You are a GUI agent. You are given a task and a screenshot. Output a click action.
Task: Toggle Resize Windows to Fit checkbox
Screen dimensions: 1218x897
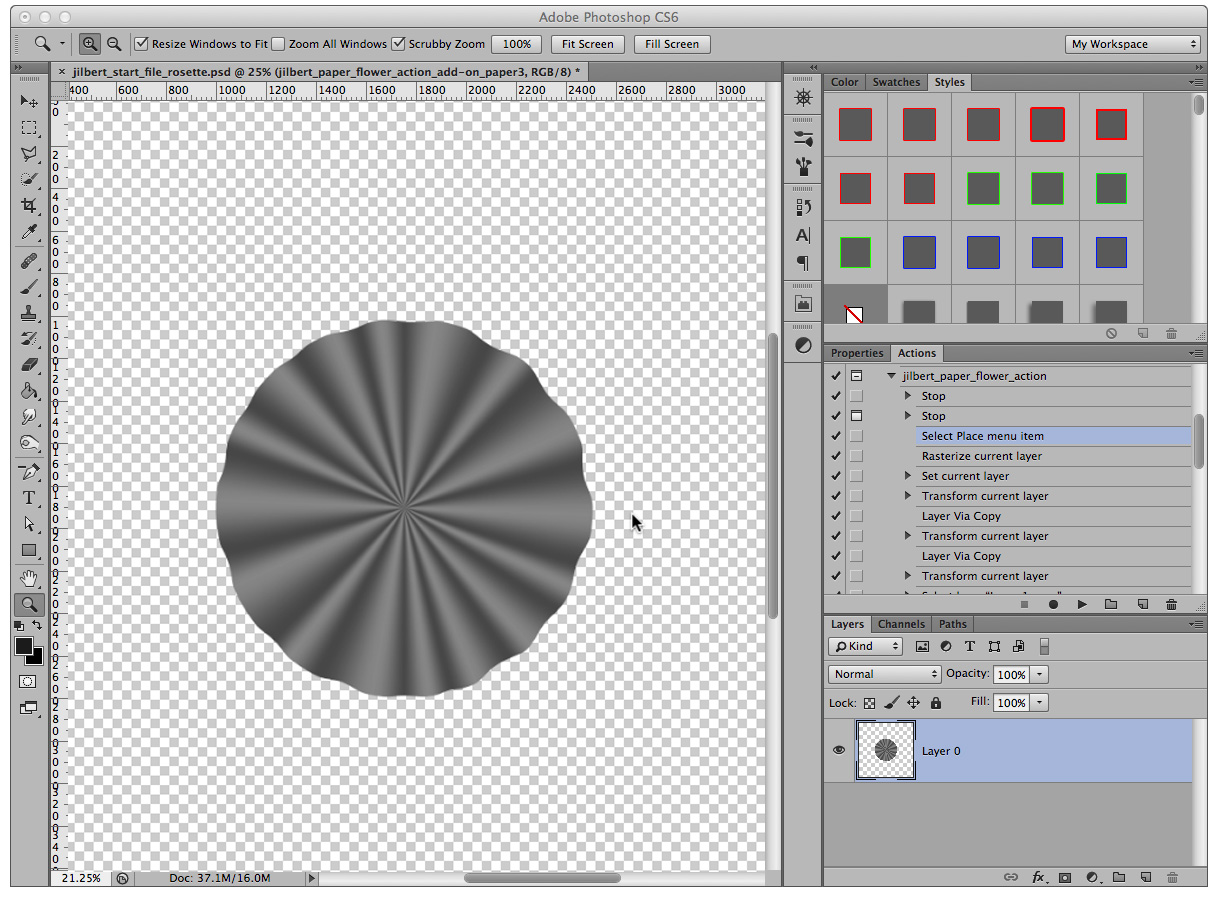(141, 44)
